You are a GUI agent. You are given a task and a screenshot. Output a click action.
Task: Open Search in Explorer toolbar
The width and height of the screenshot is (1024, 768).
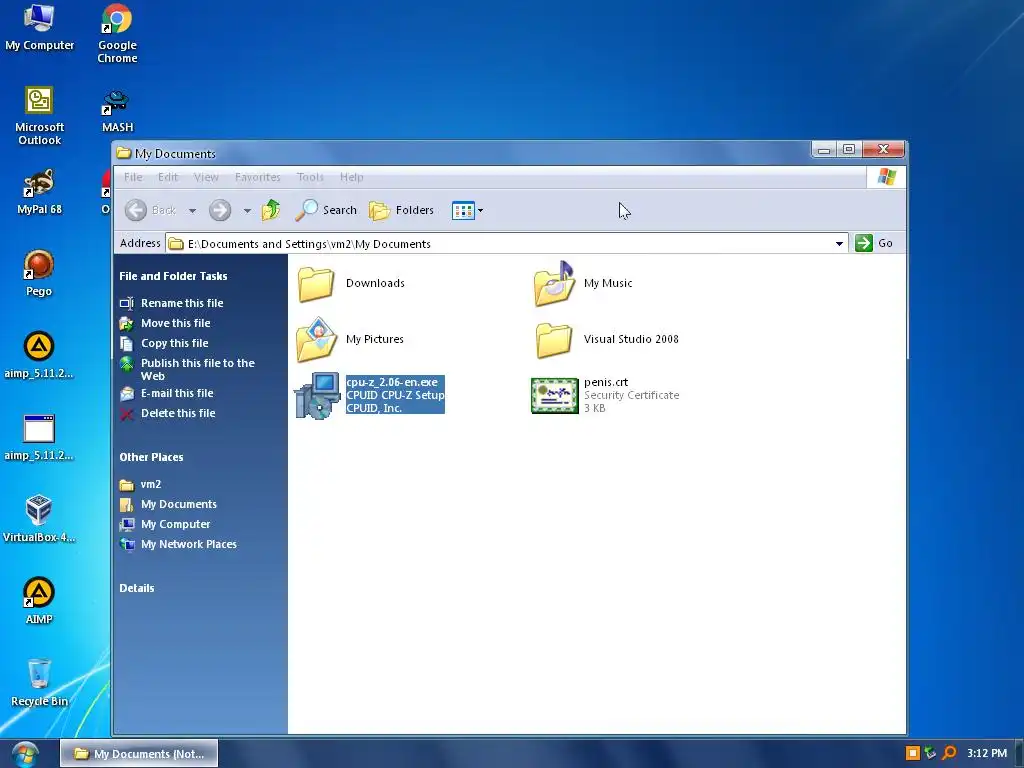point(326,210)
